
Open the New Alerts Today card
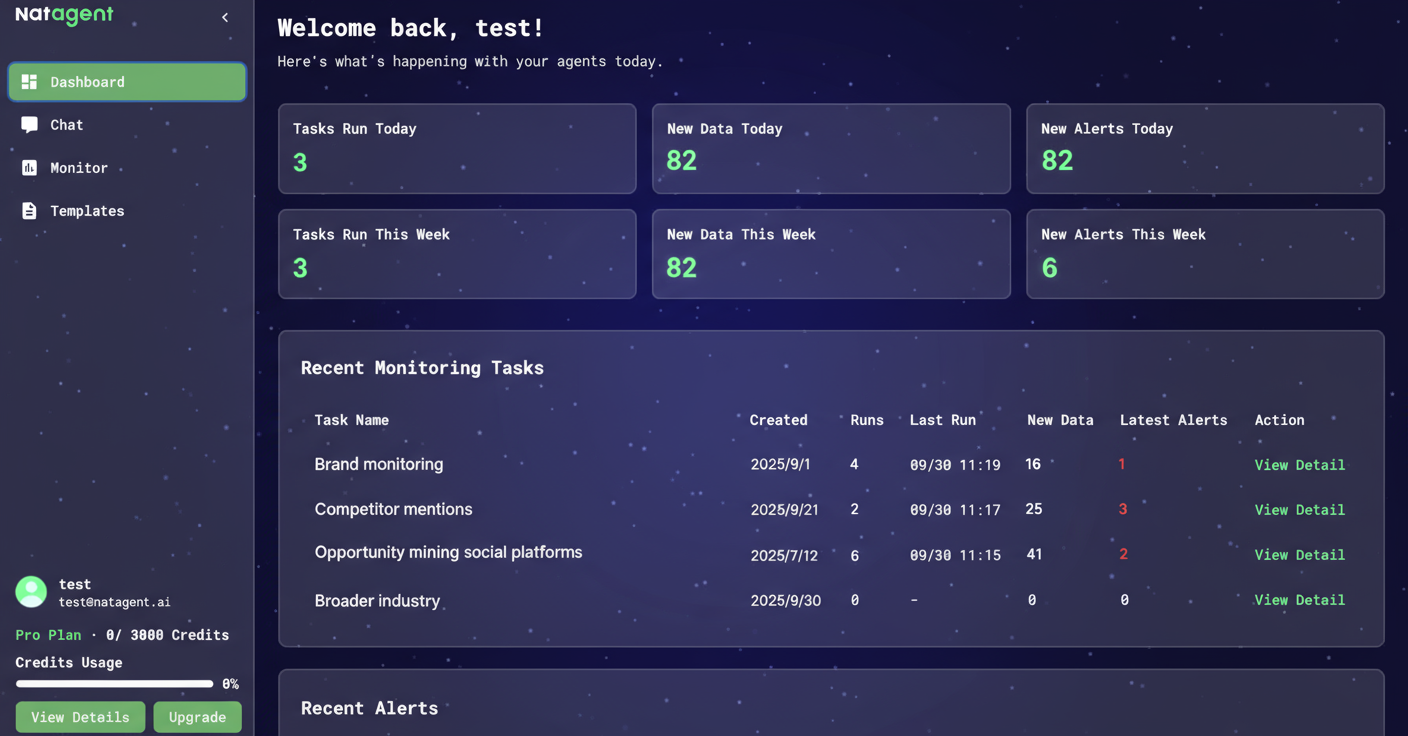click(x=1205, y=148)
